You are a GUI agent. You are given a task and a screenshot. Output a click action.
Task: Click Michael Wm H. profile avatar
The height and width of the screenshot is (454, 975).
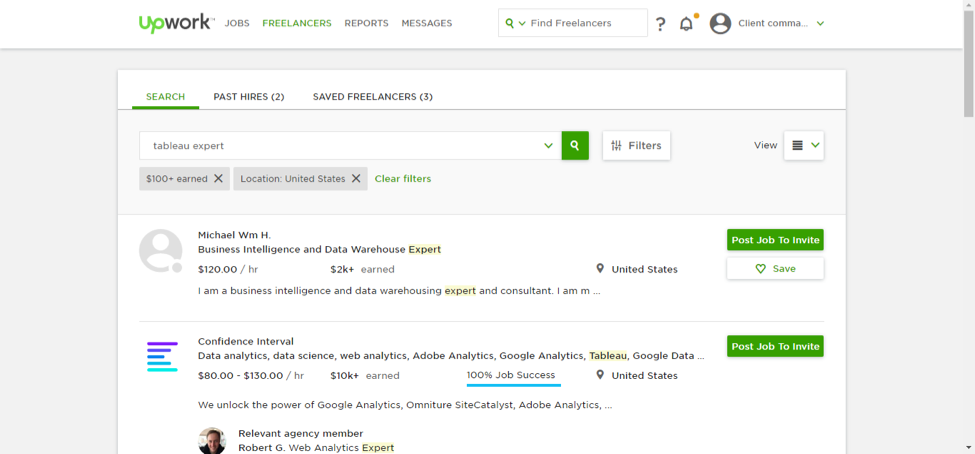[160, 251]
